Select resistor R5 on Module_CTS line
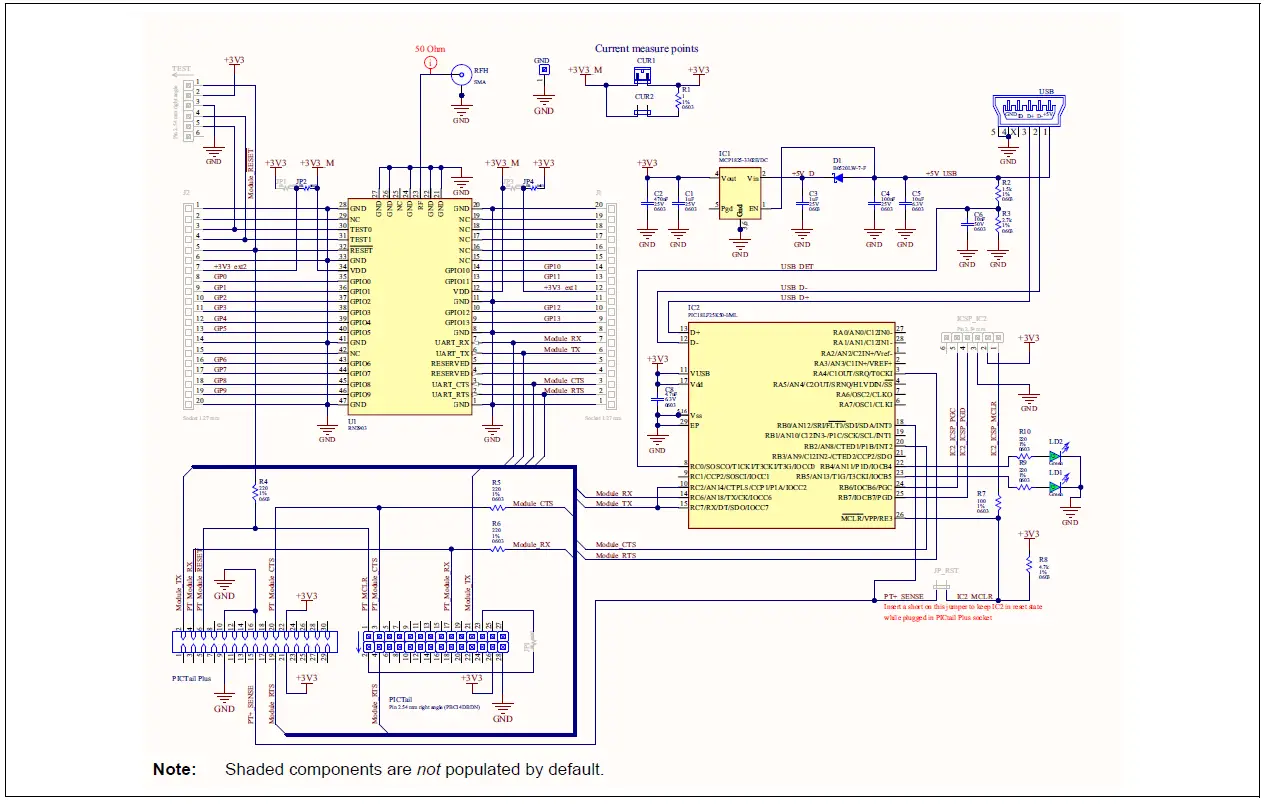This screenshot has height=806, width=1273. (496, 506)
